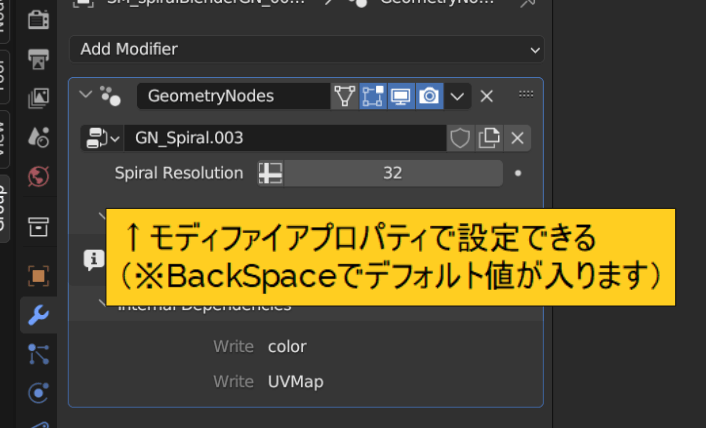Toggle viewport display monitor icon
The width and height of the screenshot is (706, 428).
pyautogui.click(x=401, y=96)
